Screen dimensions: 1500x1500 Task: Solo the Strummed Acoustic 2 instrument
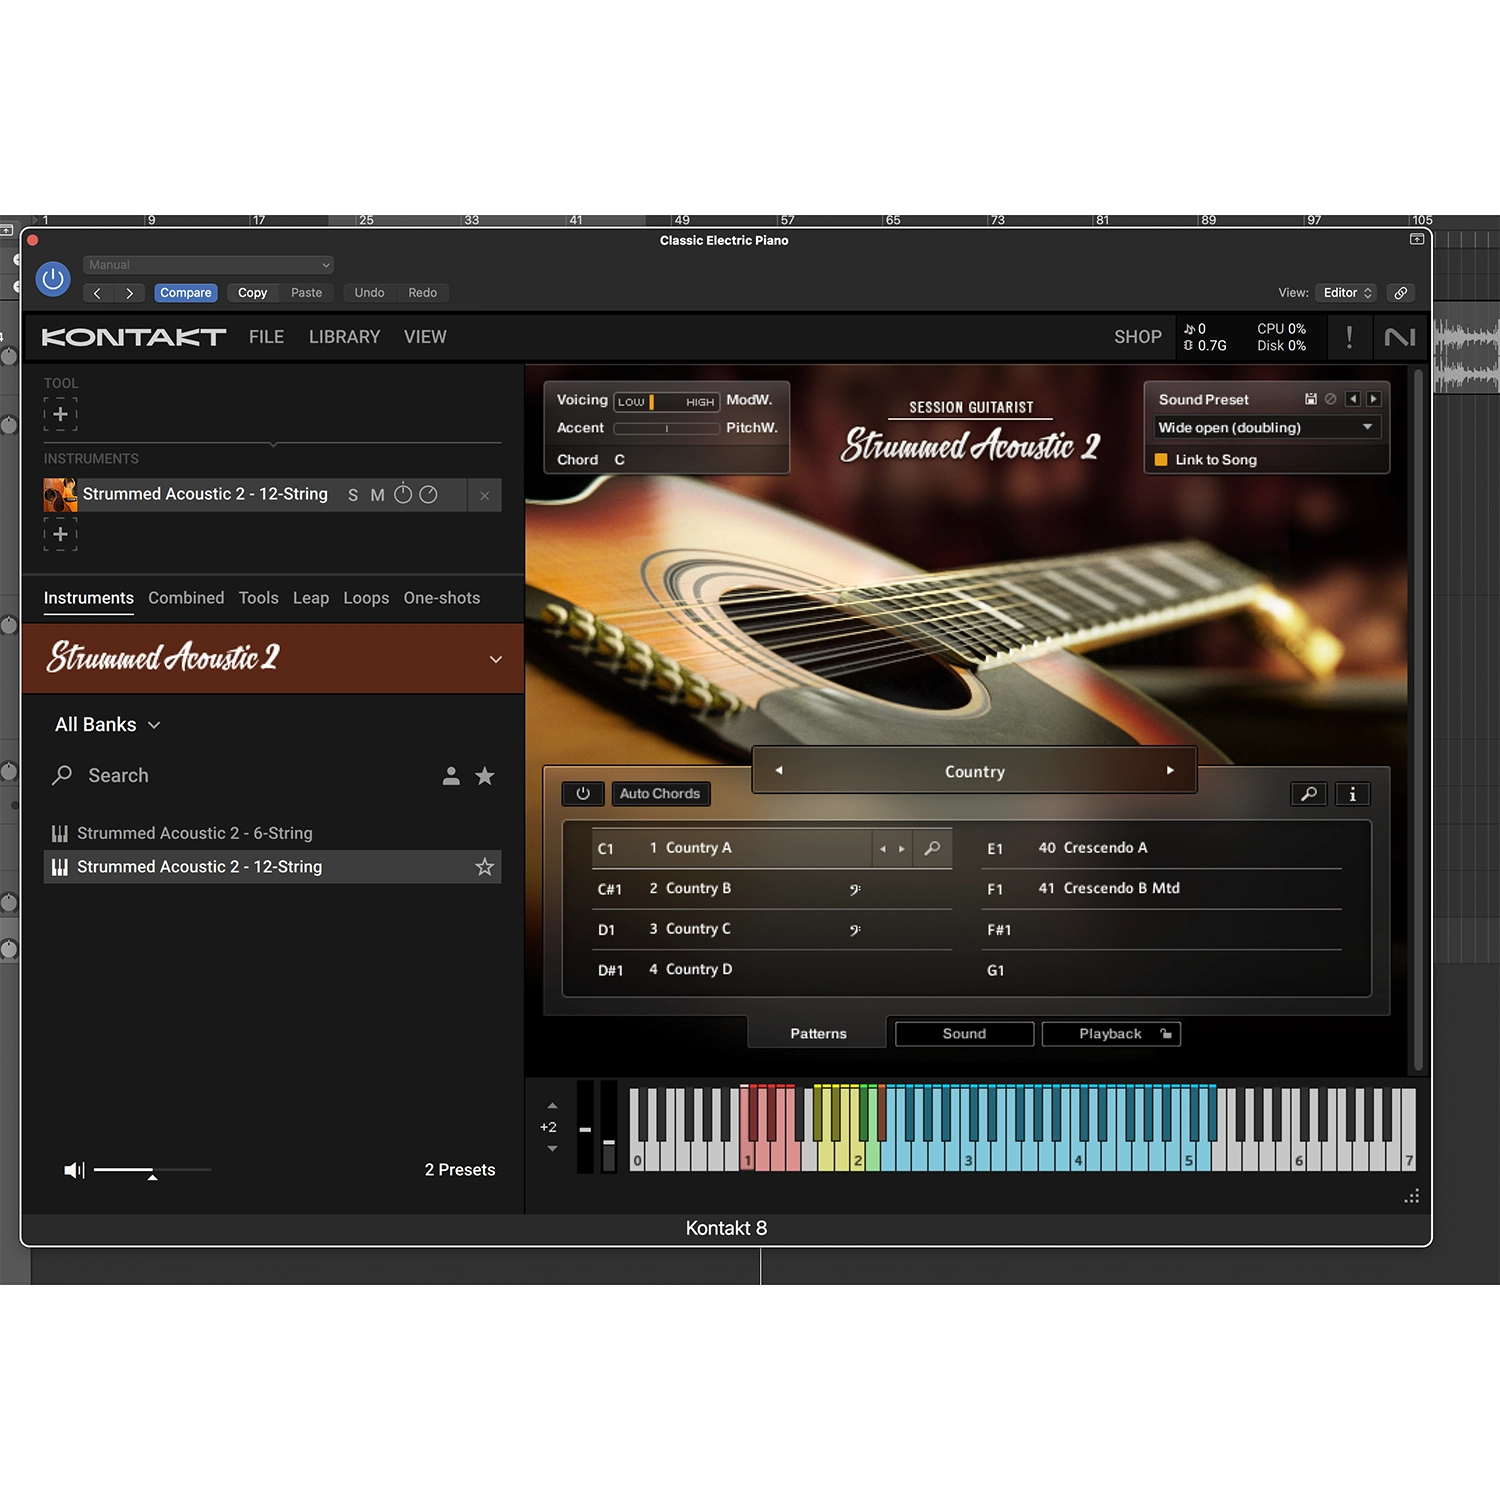tap(353, 495)
